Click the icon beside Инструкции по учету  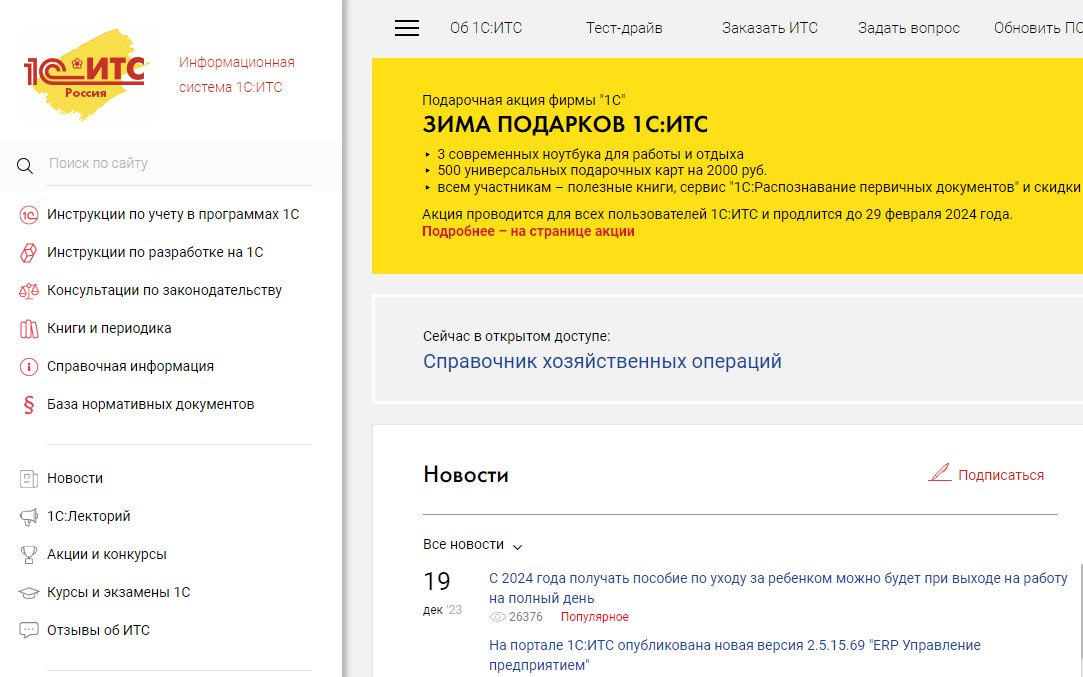pos(28,215)
